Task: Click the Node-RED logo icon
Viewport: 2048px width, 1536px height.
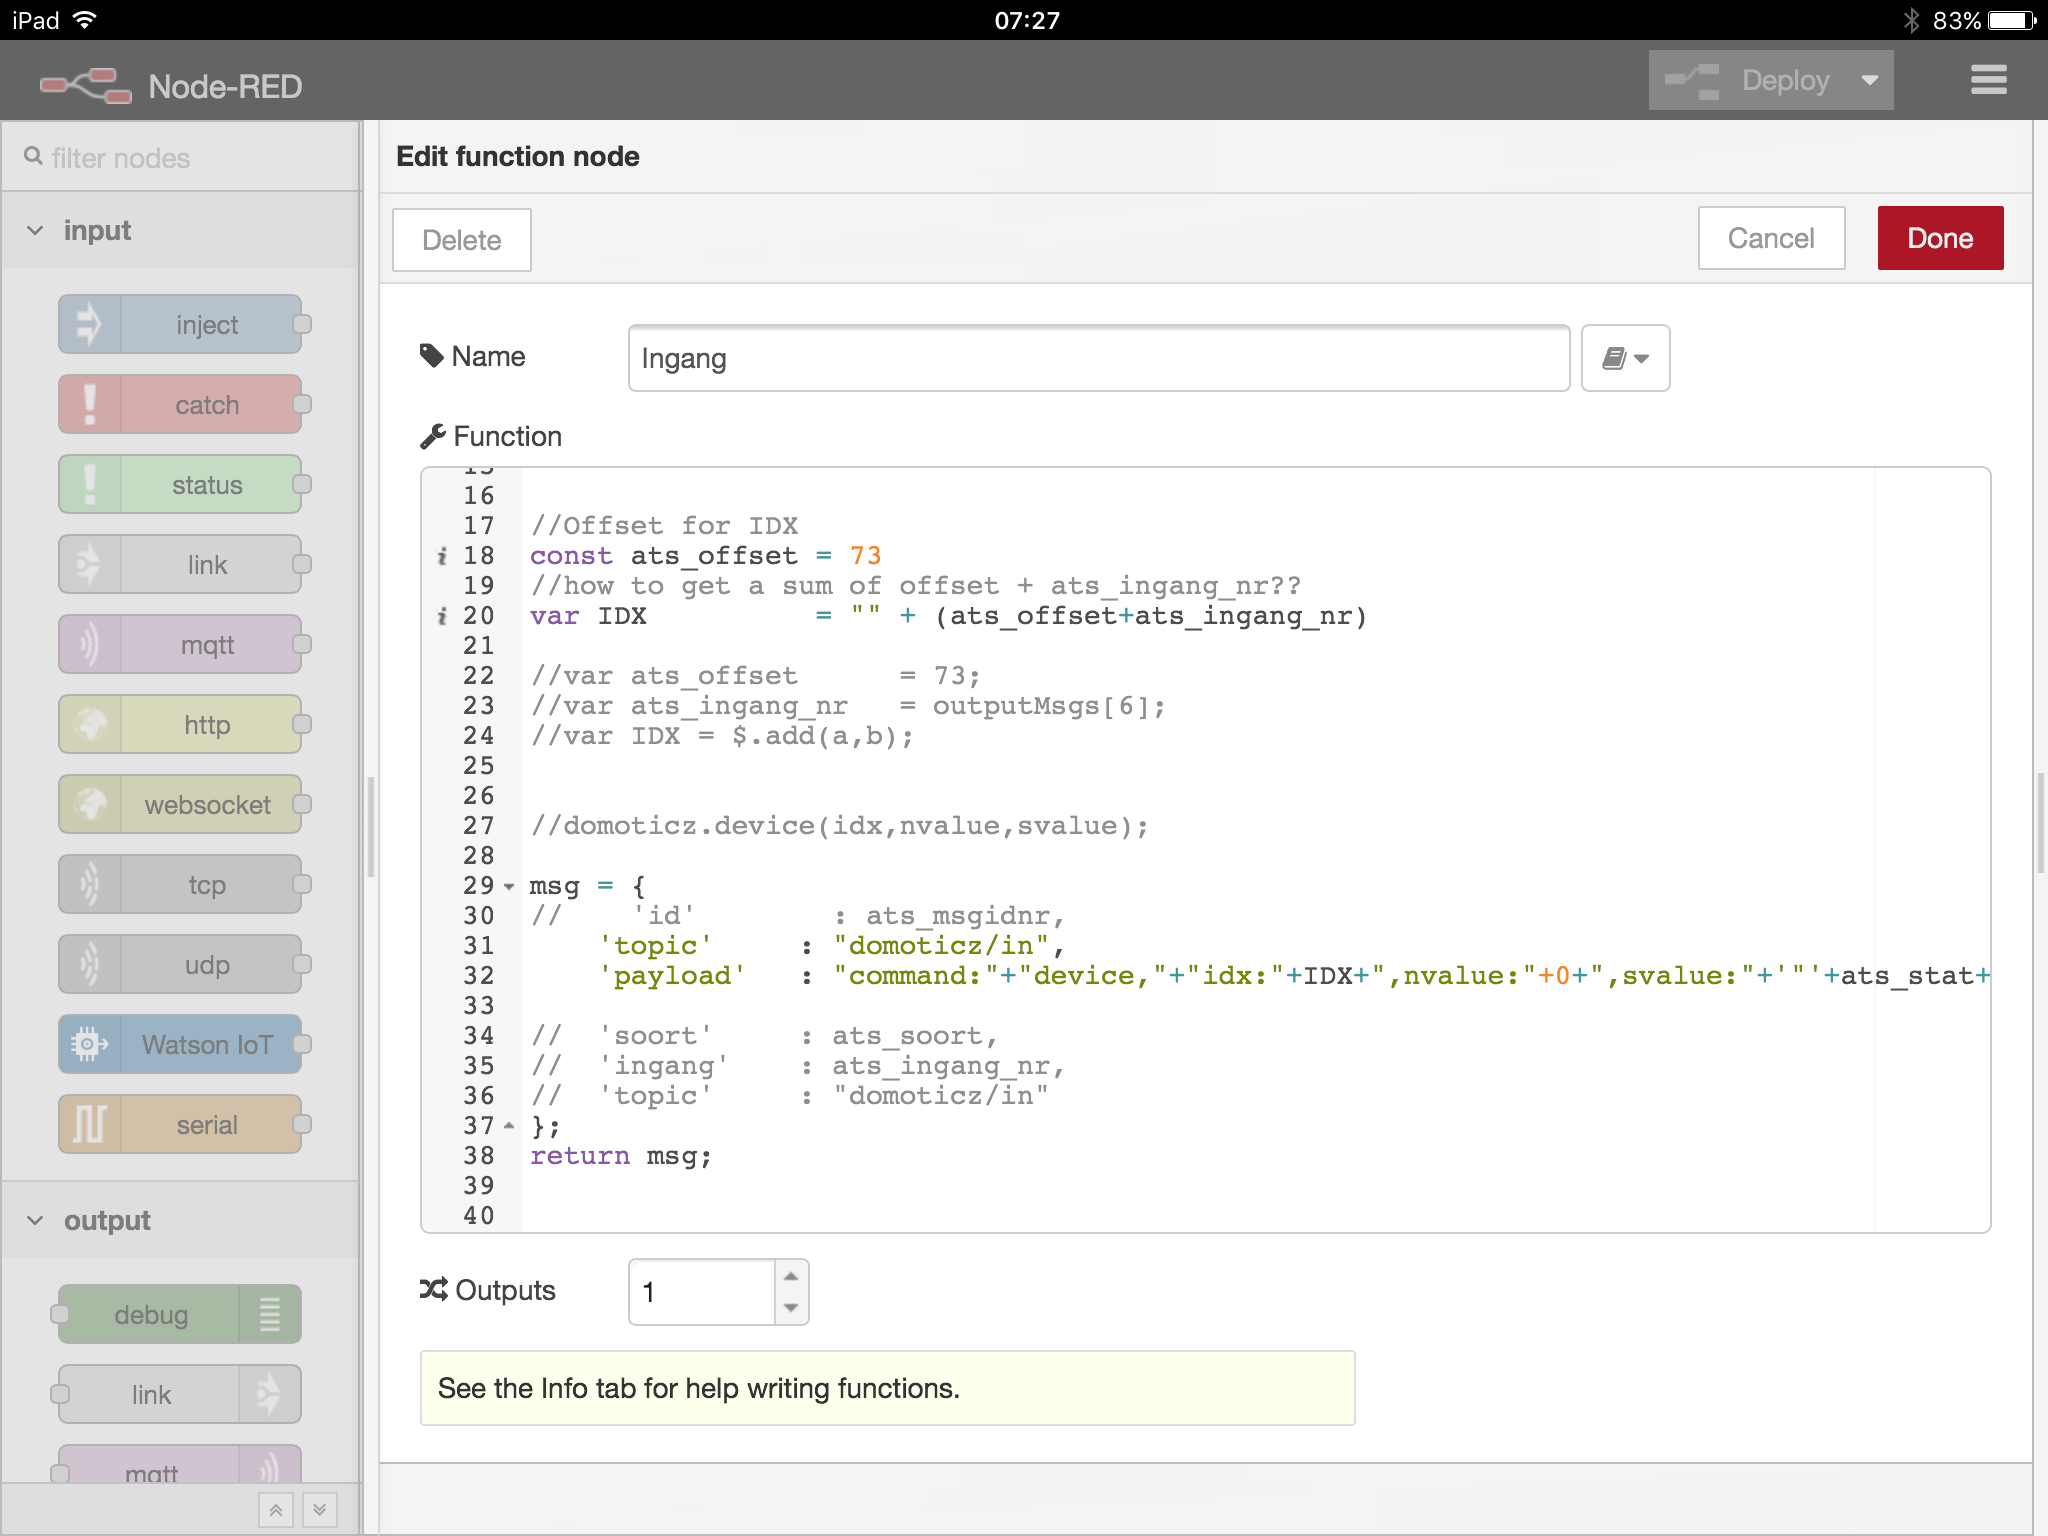Action: [x=86, y=86]
